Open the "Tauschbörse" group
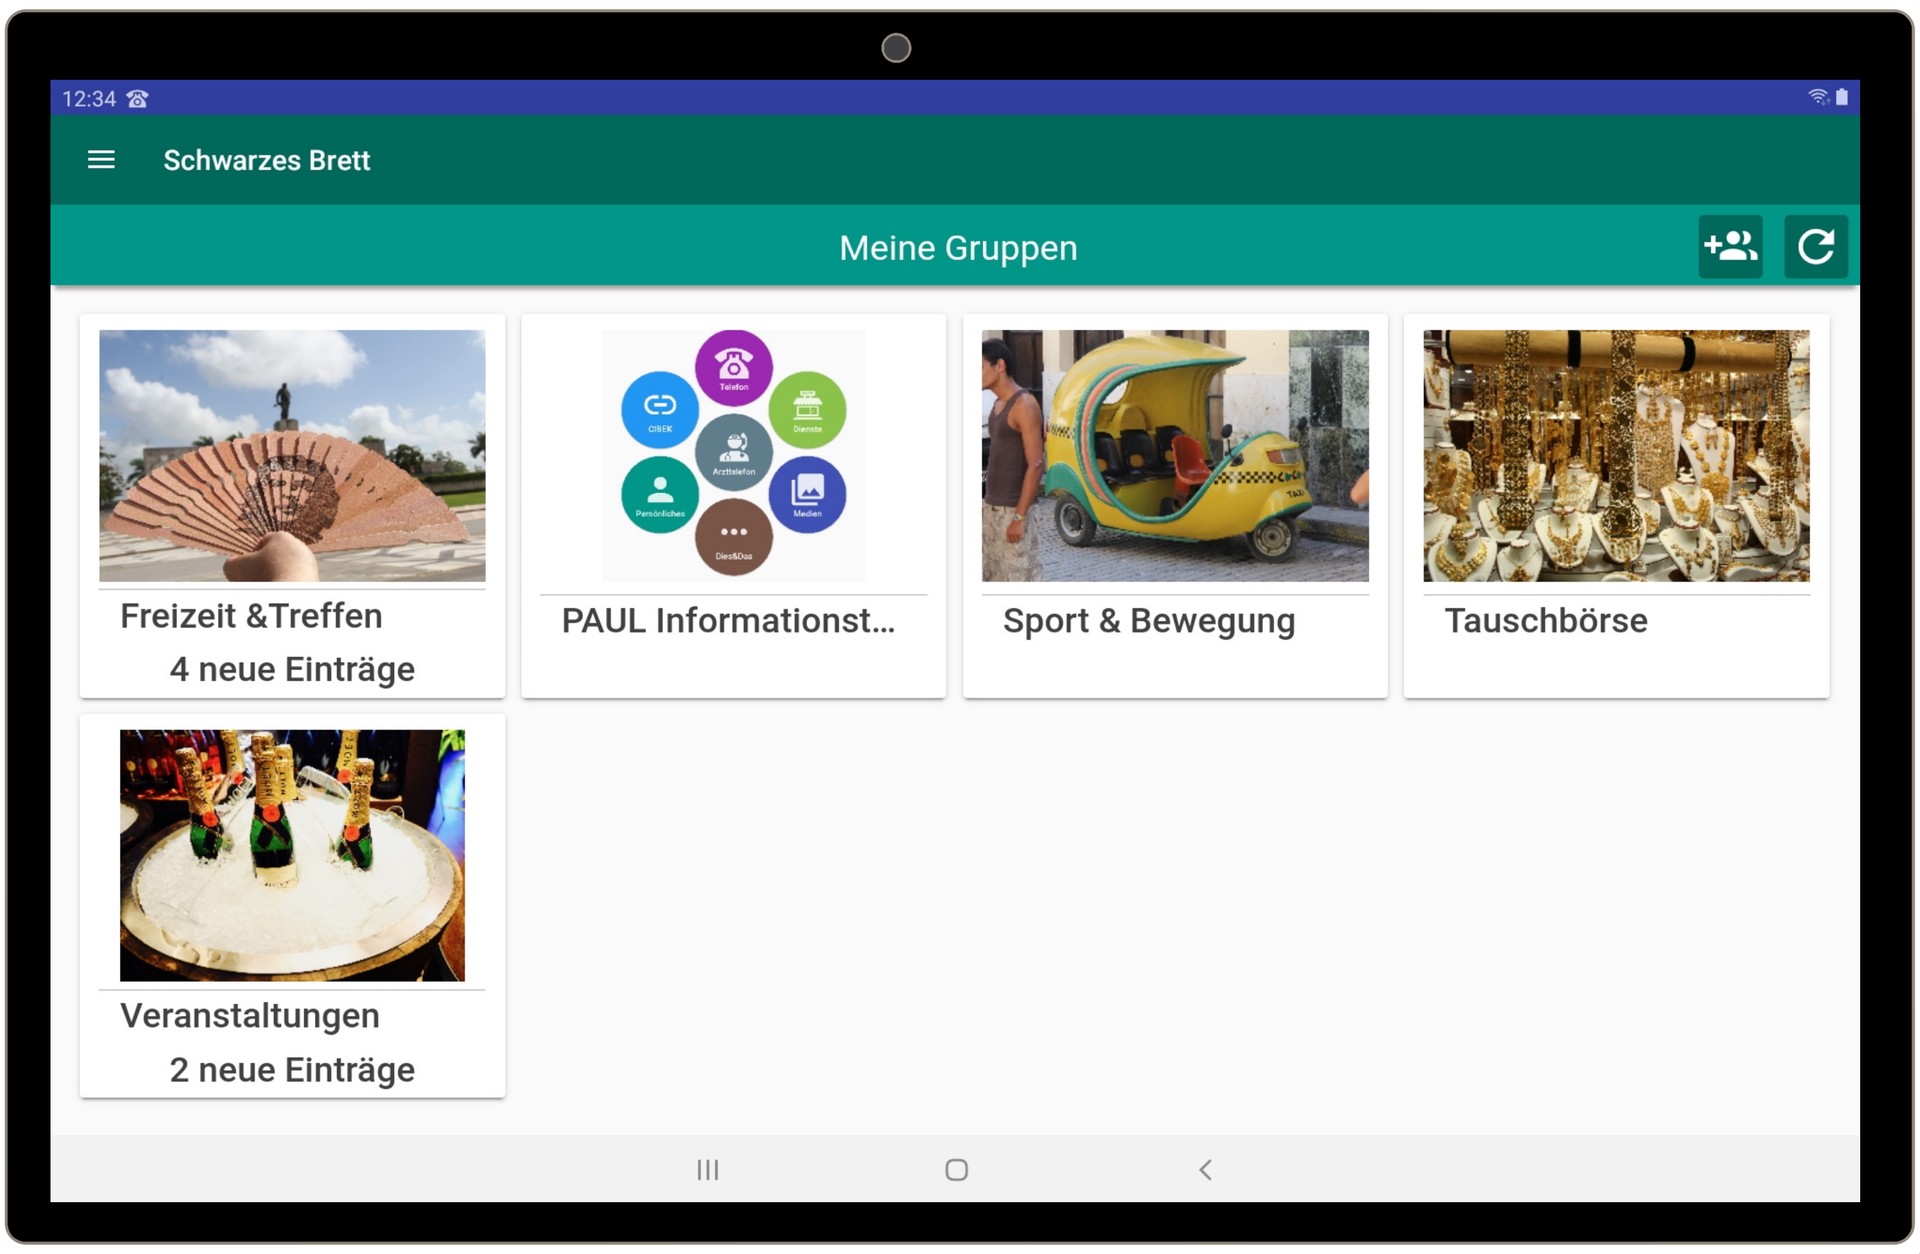The height and width of the screenshot is (1254, 1920). (1545, 620)
